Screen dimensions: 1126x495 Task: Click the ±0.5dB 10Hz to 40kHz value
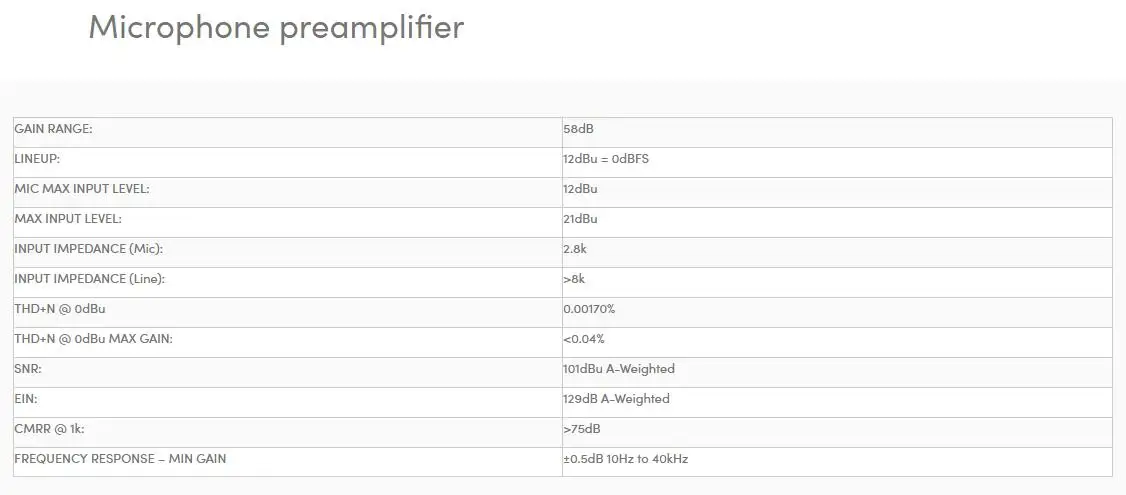pos(625,458)
